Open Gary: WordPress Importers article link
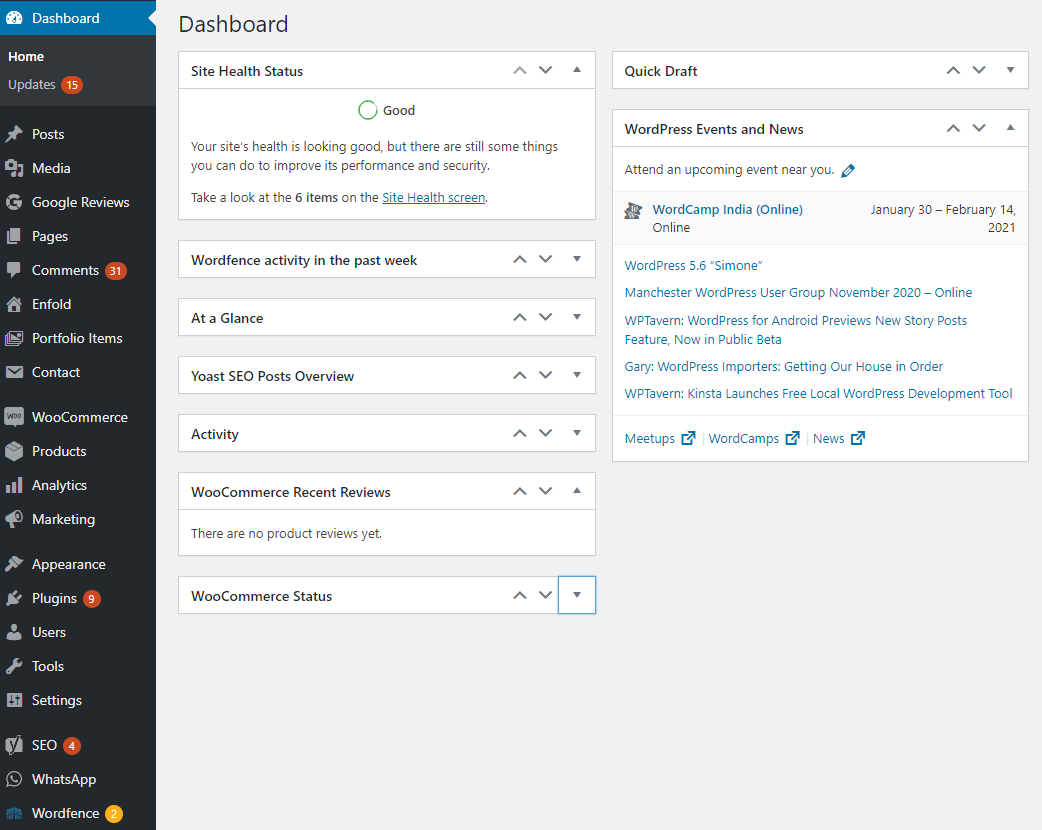The width and height of the screenshot is (1042, 830). point(783,367)
